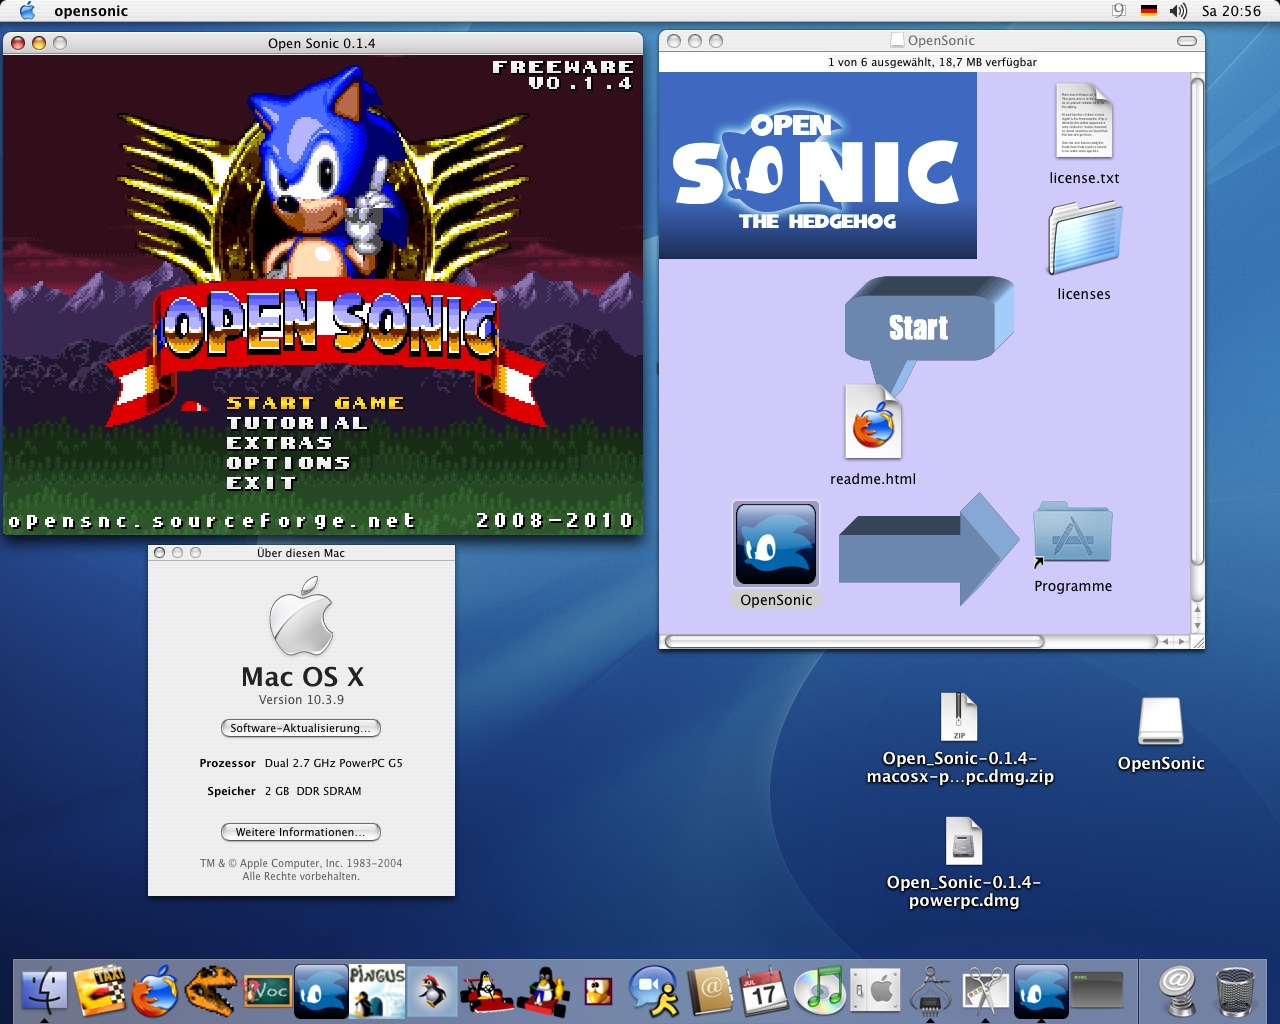The height and width of the screenshot is (1024, 1280).
Task: Choose START GAME in the Open Sonic menu
Action: [315, 403]
